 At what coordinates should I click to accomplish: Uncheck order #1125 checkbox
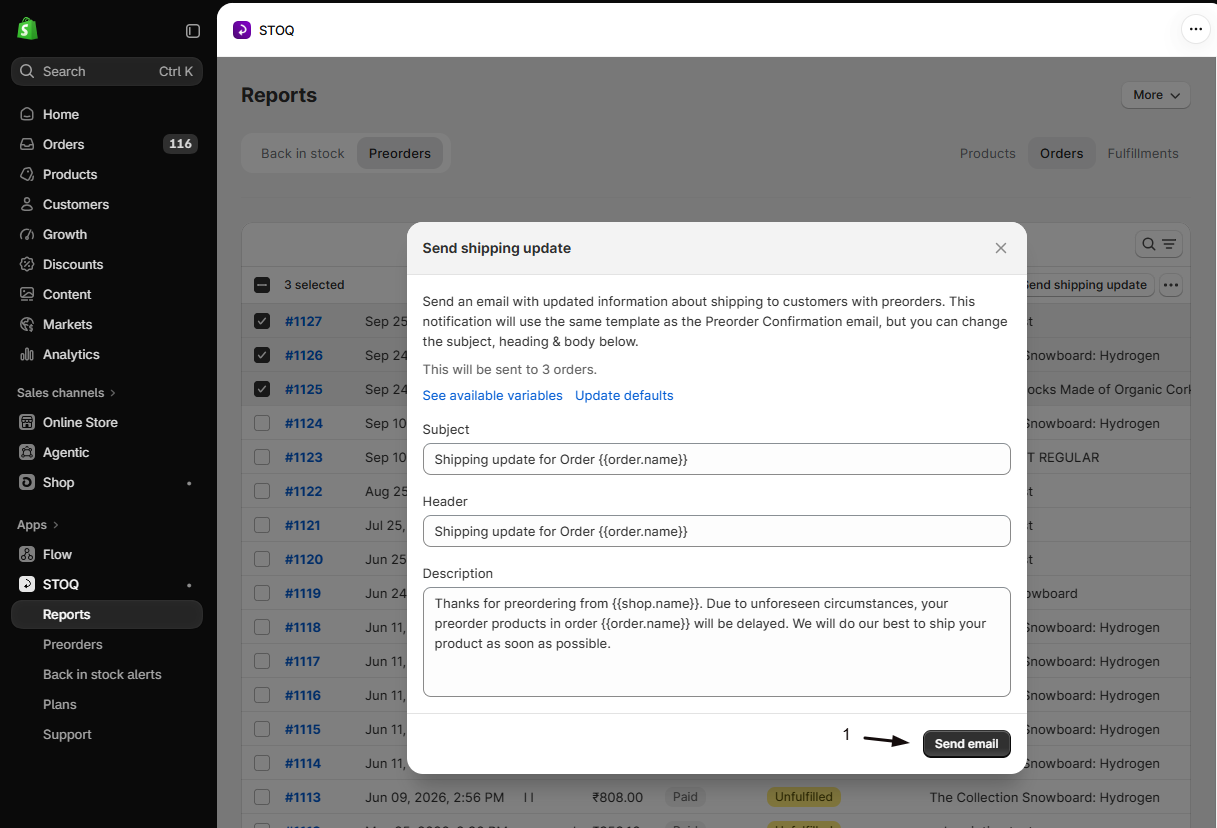(x=262, y=389)
